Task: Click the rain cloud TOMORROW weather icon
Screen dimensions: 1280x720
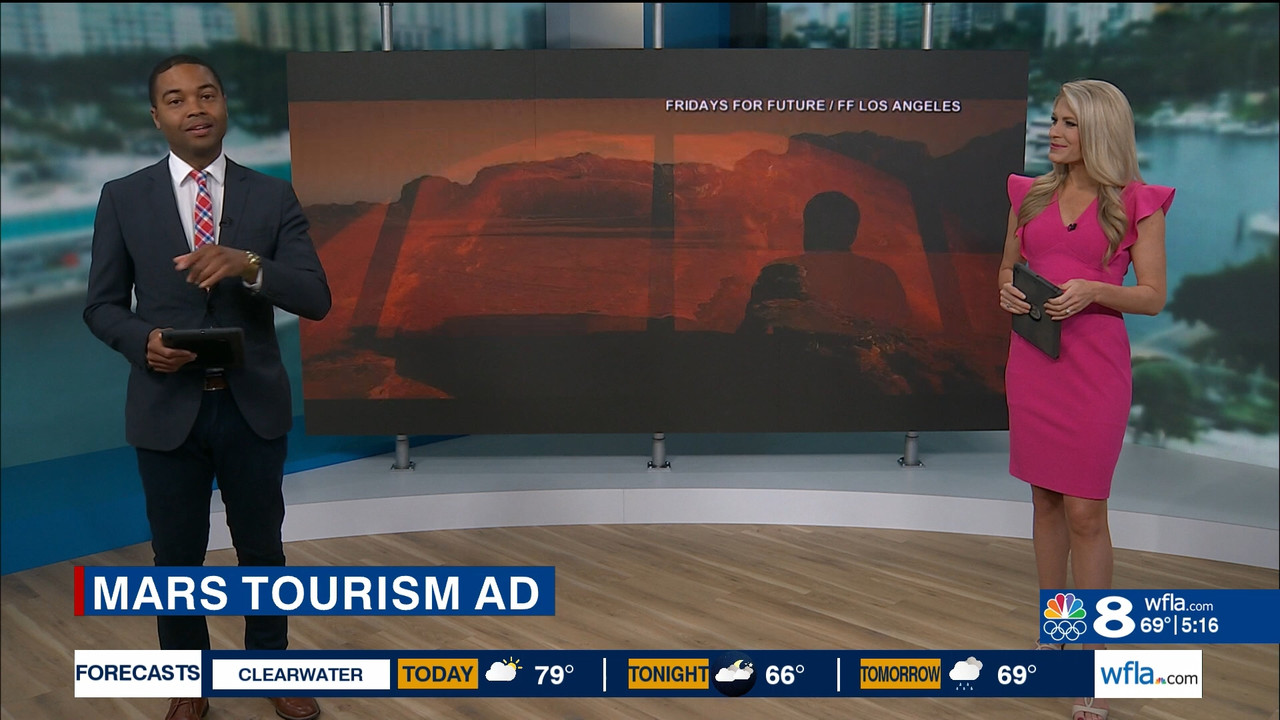Action: pos(966,674)
